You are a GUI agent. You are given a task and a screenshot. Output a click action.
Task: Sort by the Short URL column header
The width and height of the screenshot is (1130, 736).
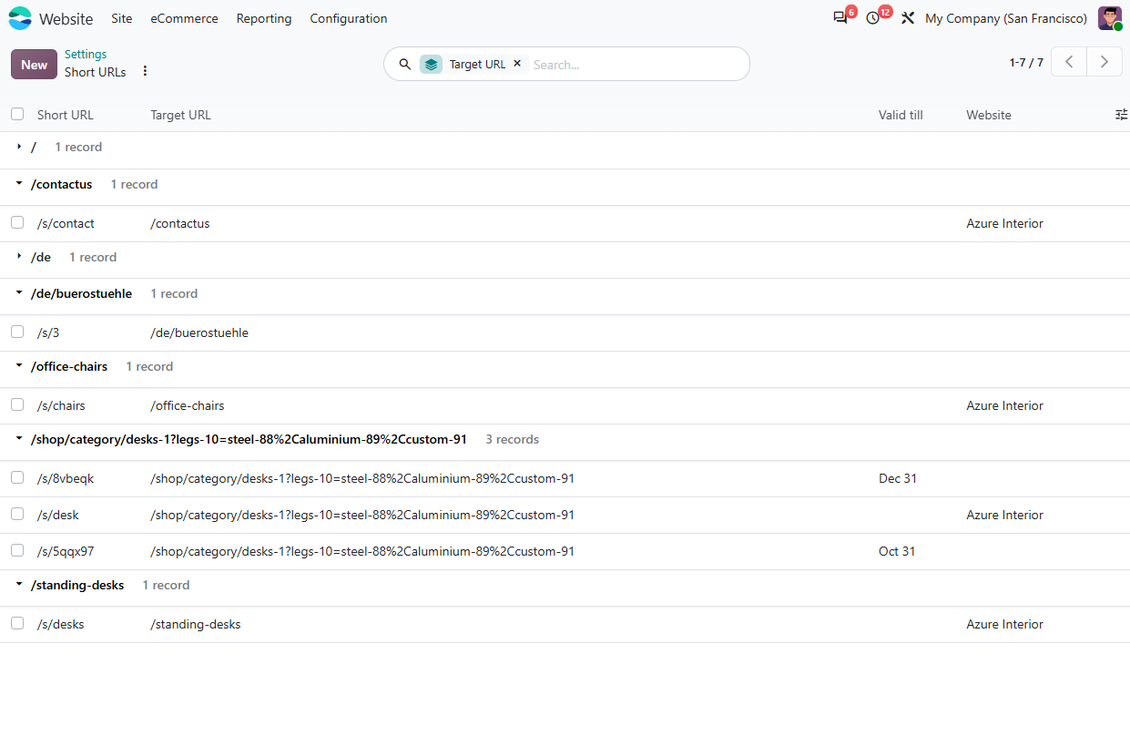click(66, 115)
